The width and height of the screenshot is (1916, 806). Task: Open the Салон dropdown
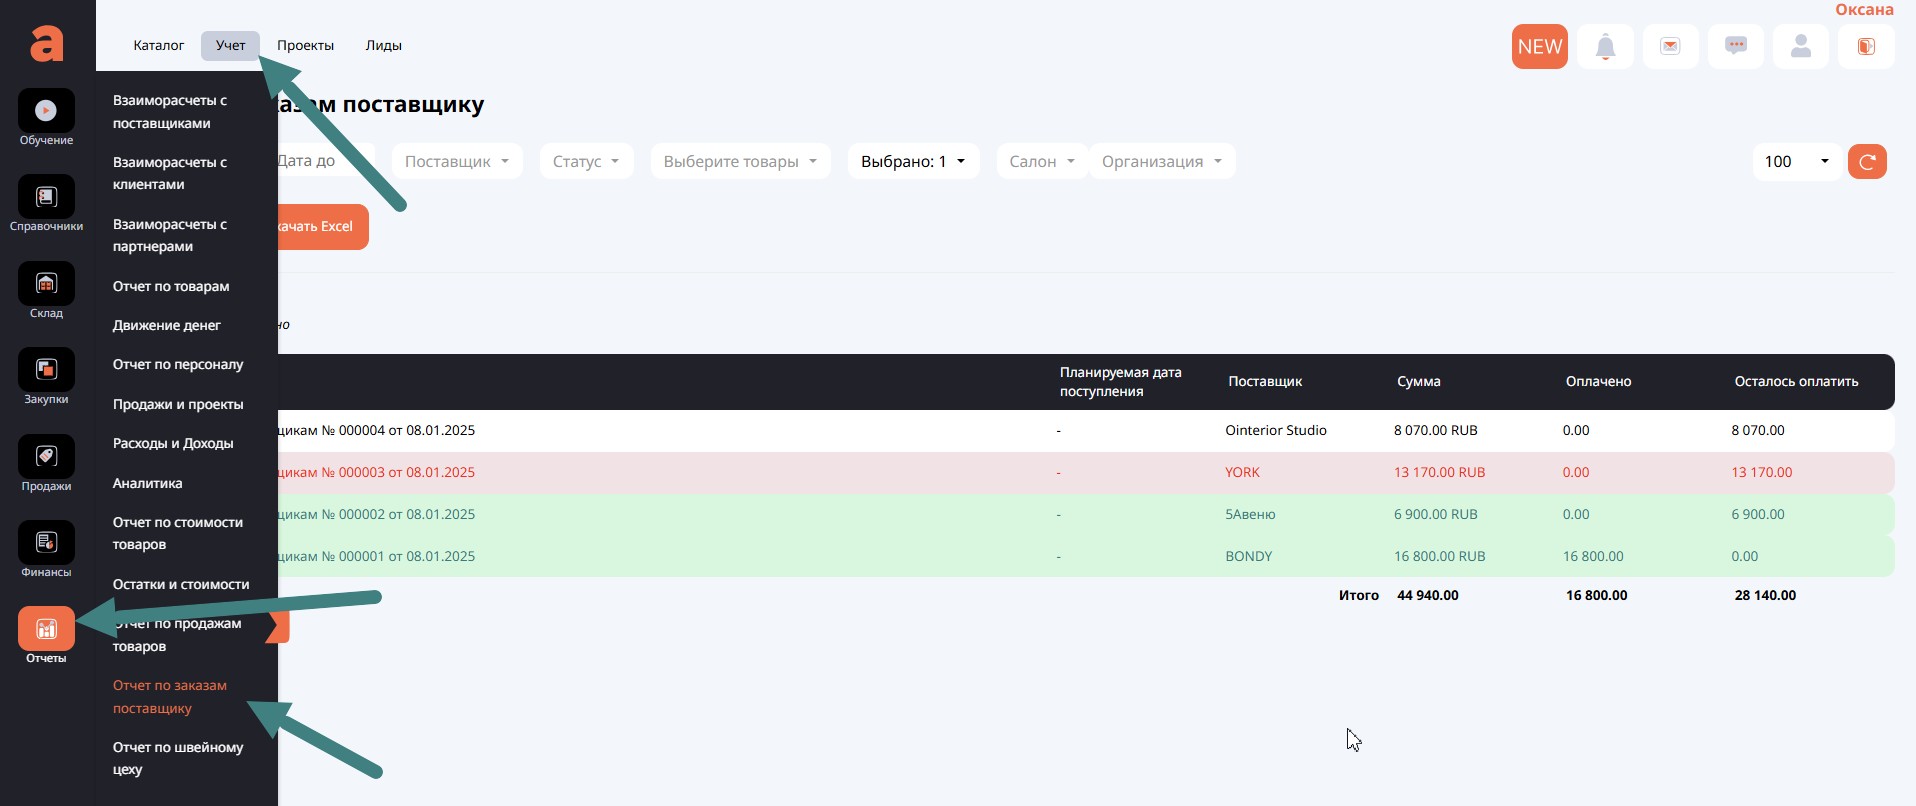point(1041,162)
